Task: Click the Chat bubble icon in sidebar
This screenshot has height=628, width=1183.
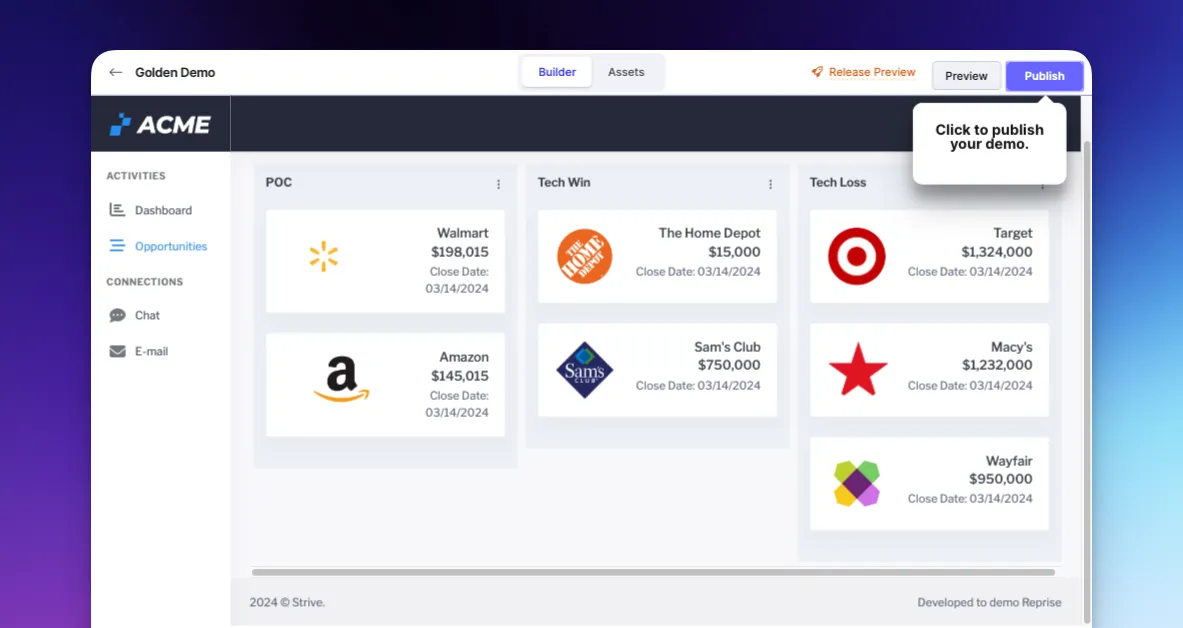Action: tap(117, 315)
